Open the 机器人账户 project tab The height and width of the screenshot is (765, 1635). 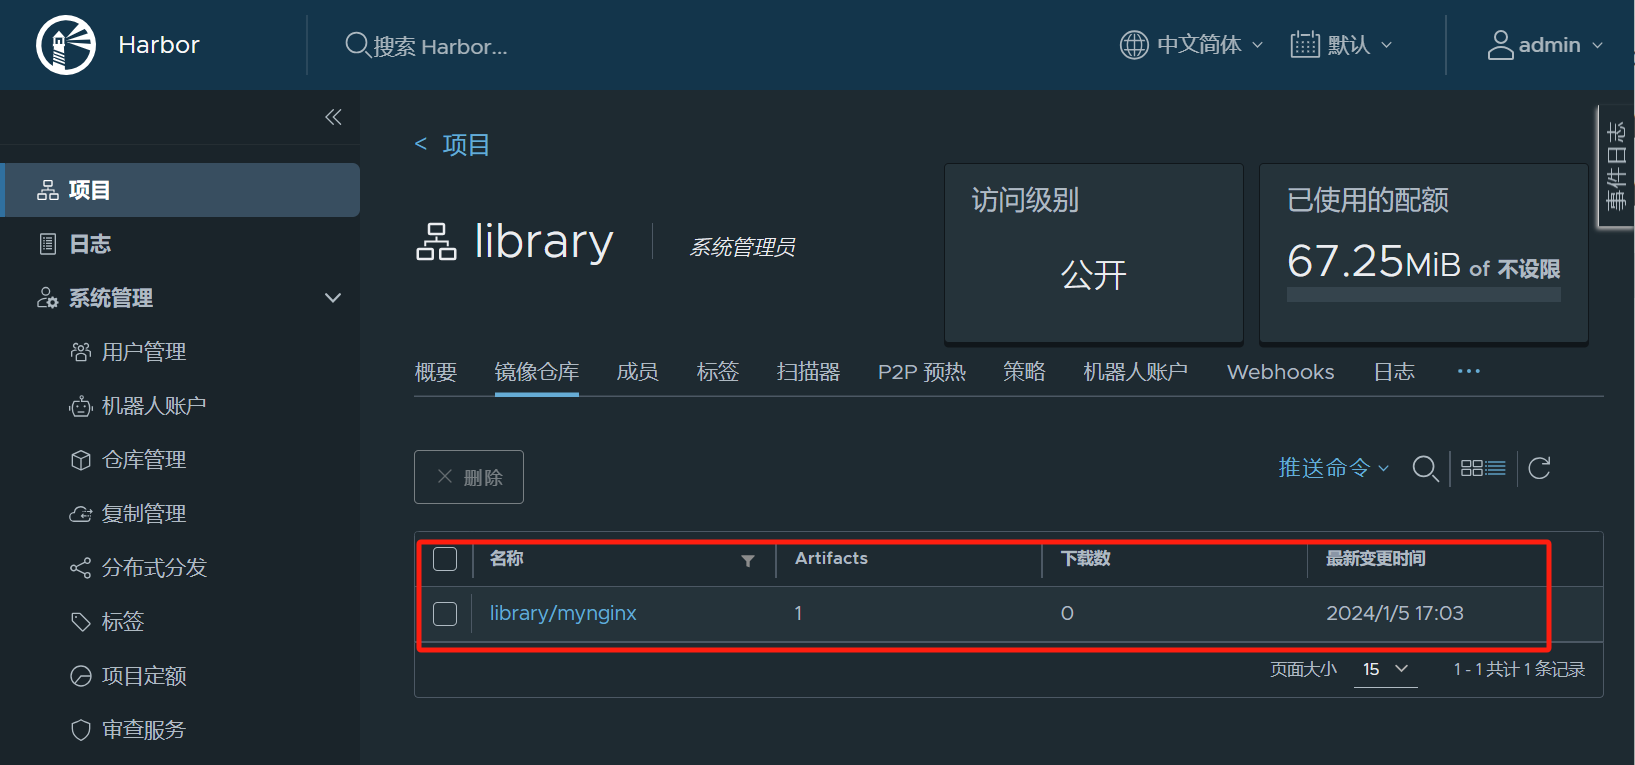coord(1136,372)
